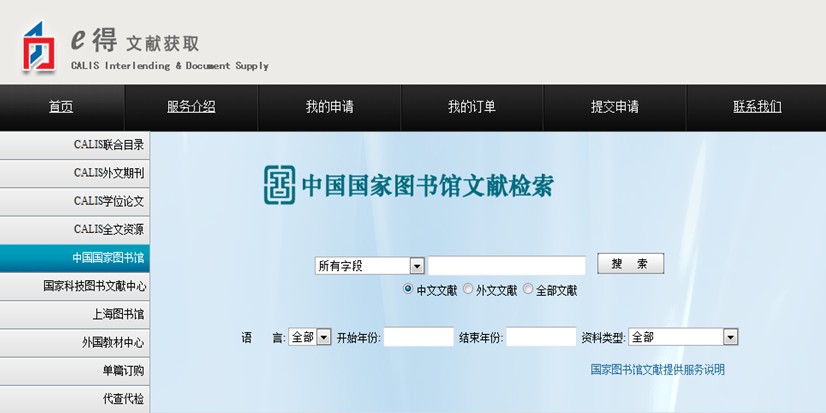The image size is (826, 413).
Task: Click the 搜索 button
Action: tap(630, 263)
